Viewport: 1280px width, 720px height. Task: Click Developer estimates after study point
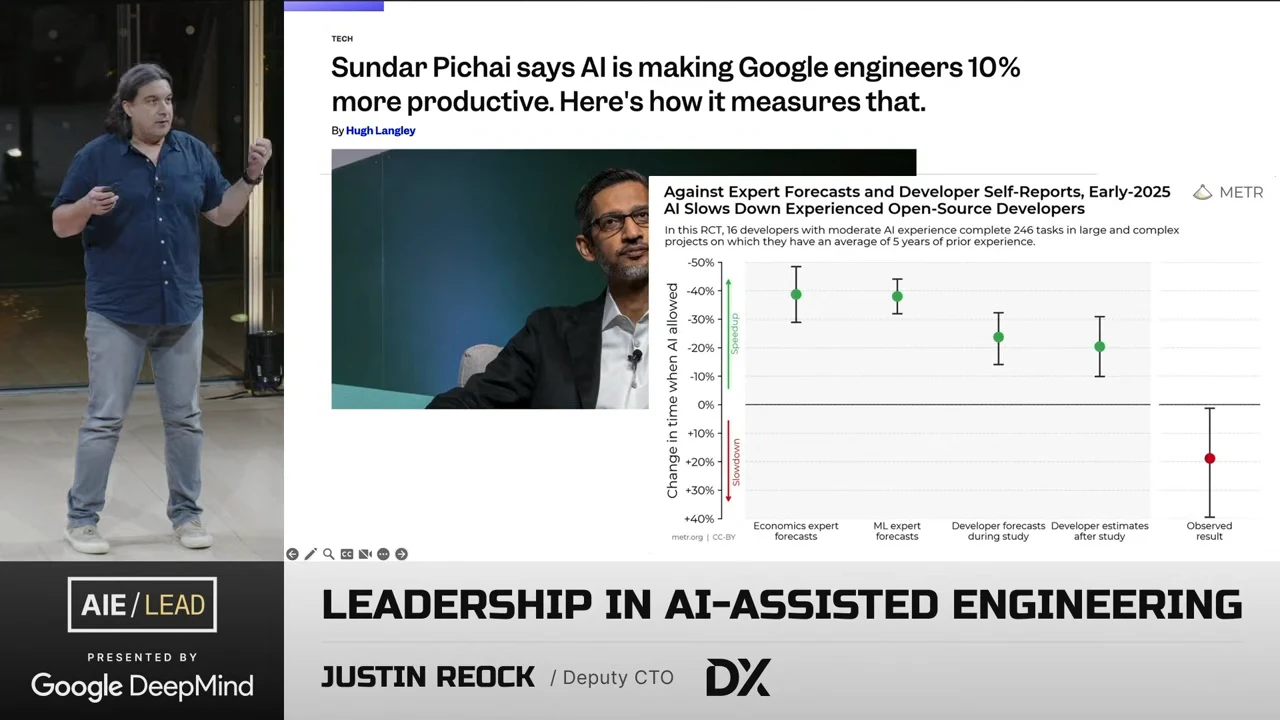1099,347
